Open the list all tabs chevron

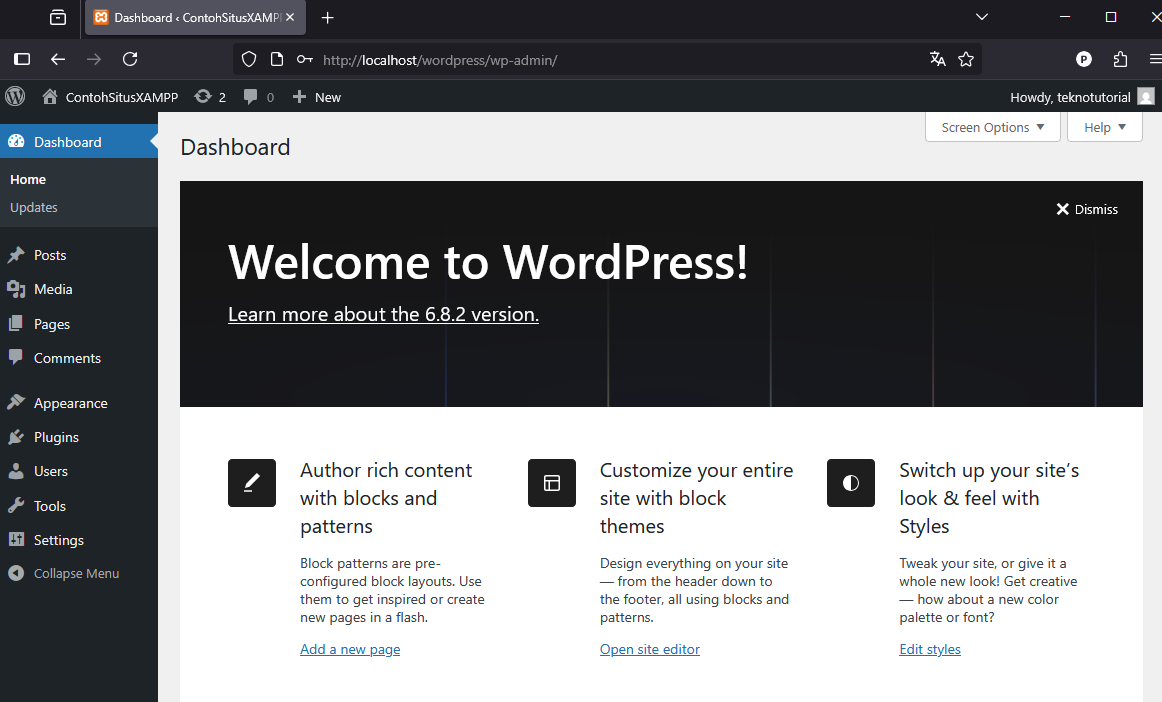click(x=982, y=16)
